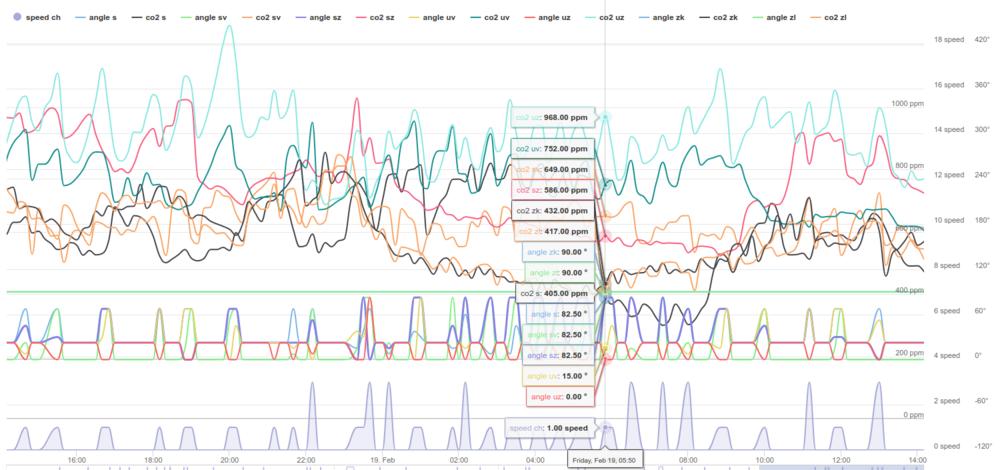Click the 'speed ch: 1.00 speed' tooltip
1000x470 pixels.
549,428
